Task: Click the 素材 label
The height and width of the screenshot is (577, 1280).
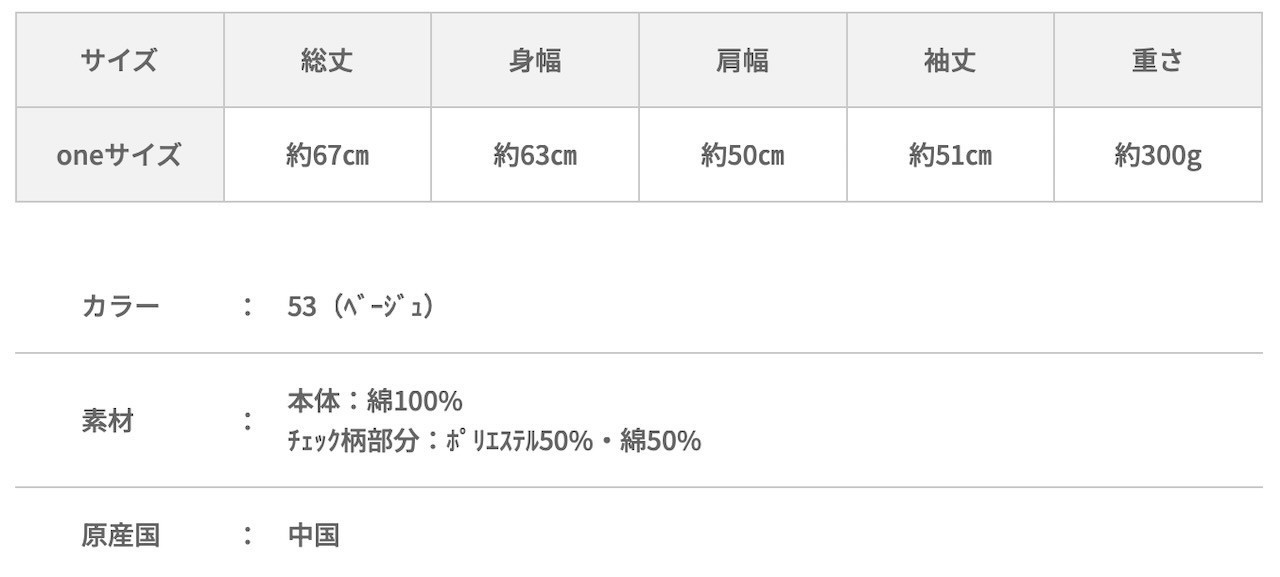Action: 107,421
